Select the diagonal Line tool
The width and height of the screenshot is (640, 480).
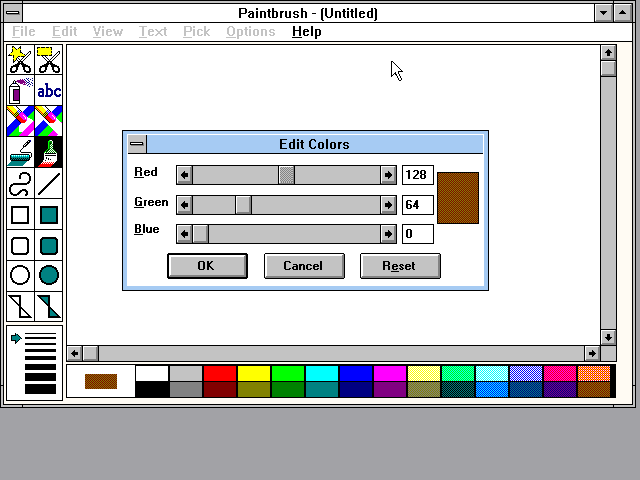(49, 184)
